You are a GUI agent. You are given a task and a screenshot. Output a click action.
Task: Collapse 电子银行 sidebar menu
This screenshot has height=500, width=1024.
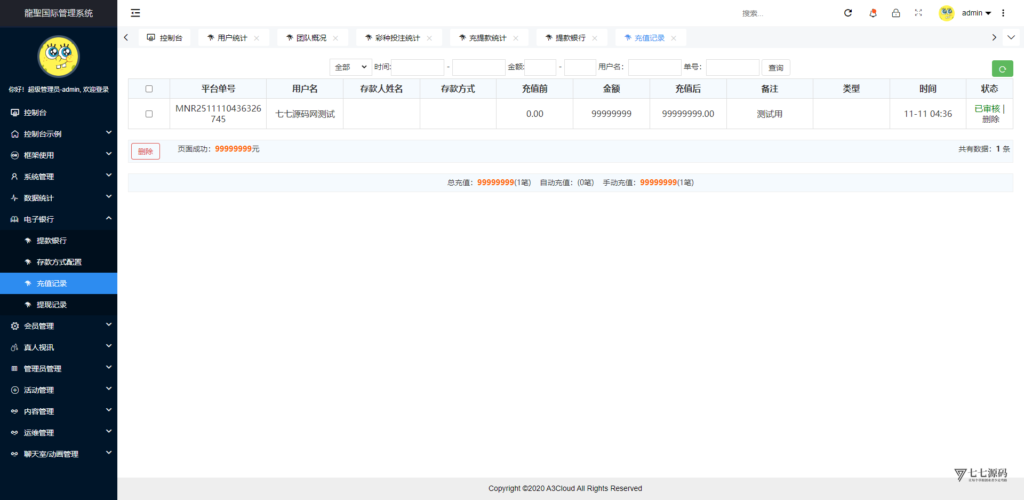coord(59,219)
